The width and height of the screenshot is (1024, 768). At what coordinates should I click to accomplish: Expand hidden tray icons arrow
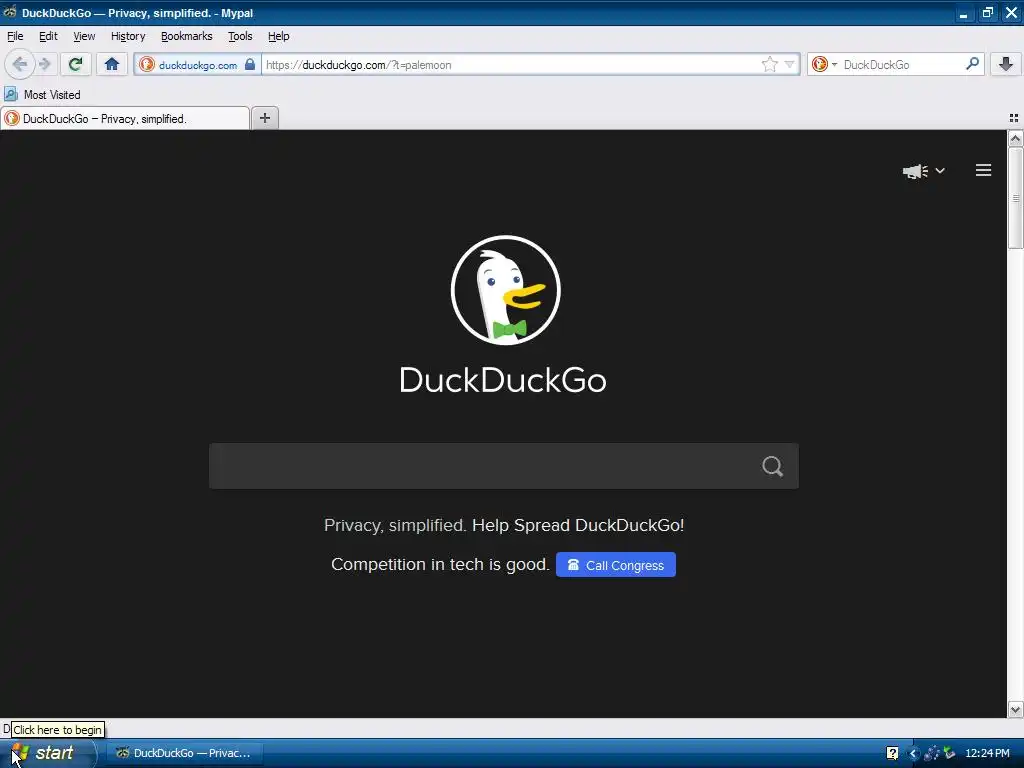point(914,753)
